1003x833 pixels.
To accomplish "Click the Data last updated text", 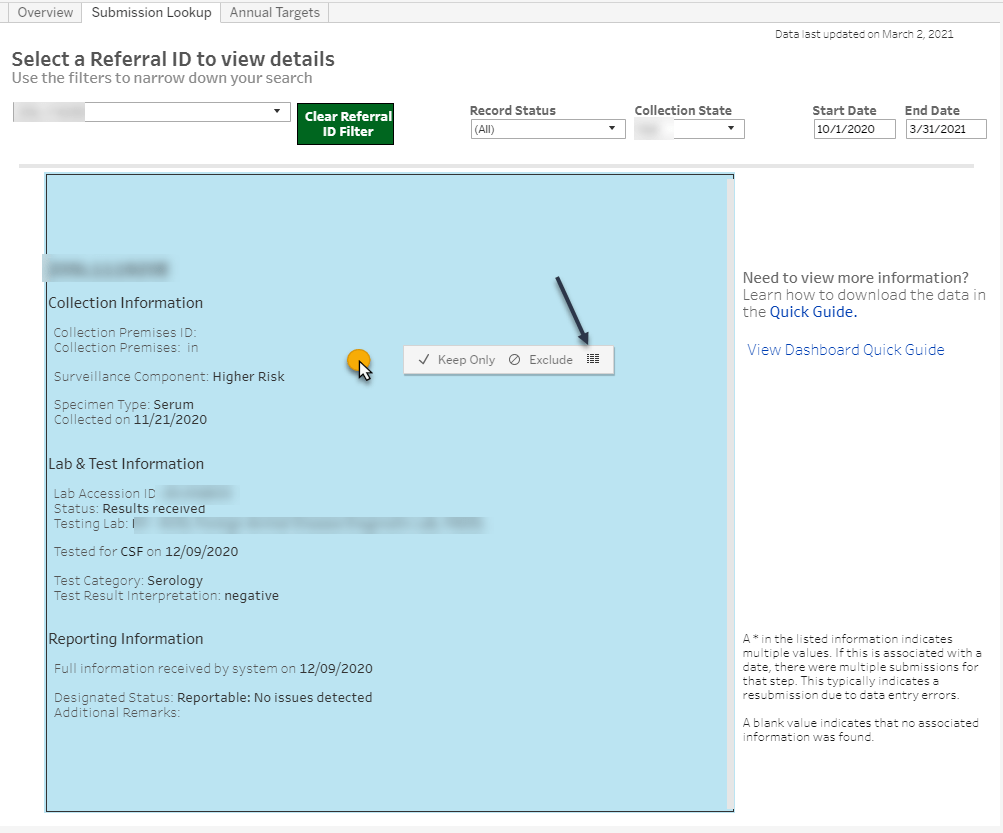I will (864, 34).
